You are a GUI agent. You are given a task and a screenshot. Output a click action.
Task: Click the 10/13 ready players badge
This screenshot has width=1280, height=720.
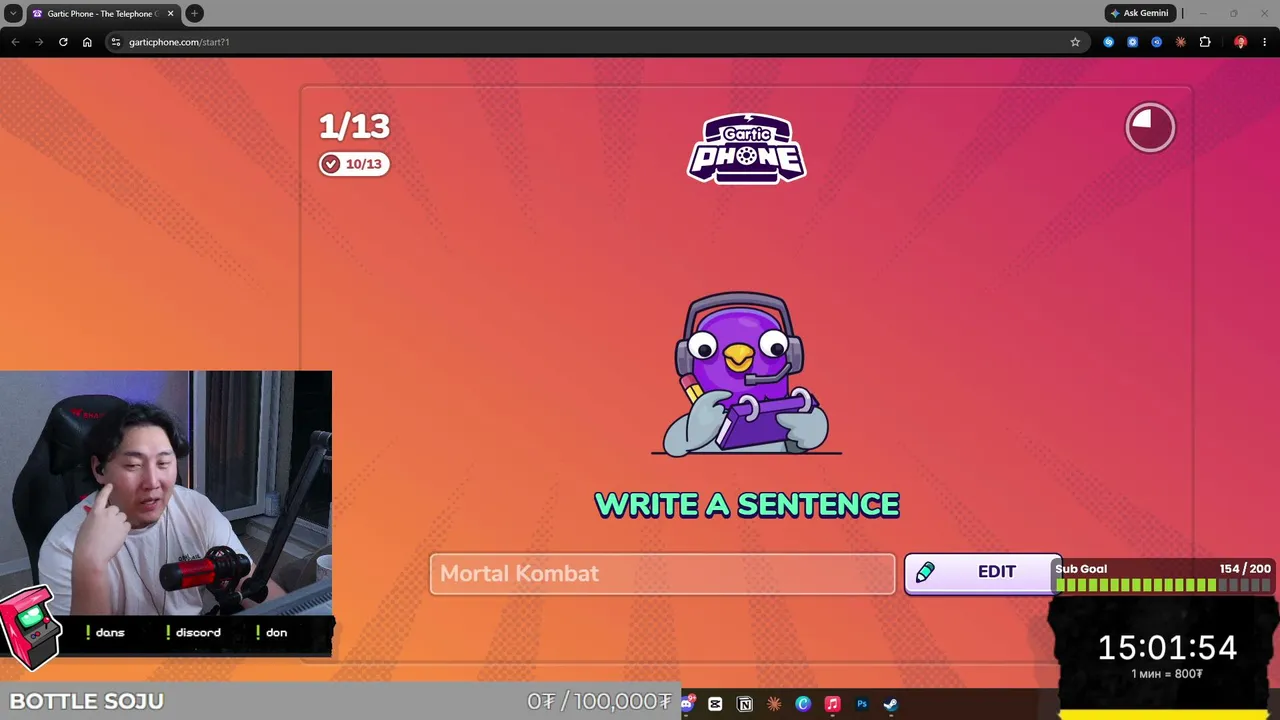[353, 164]
